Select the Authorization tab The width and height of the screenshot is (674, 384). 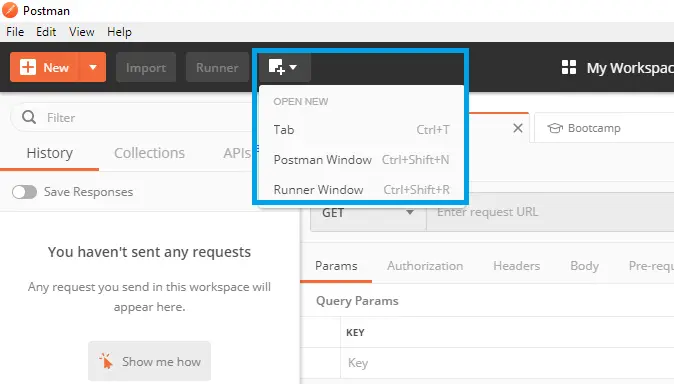tap(425, 266)
